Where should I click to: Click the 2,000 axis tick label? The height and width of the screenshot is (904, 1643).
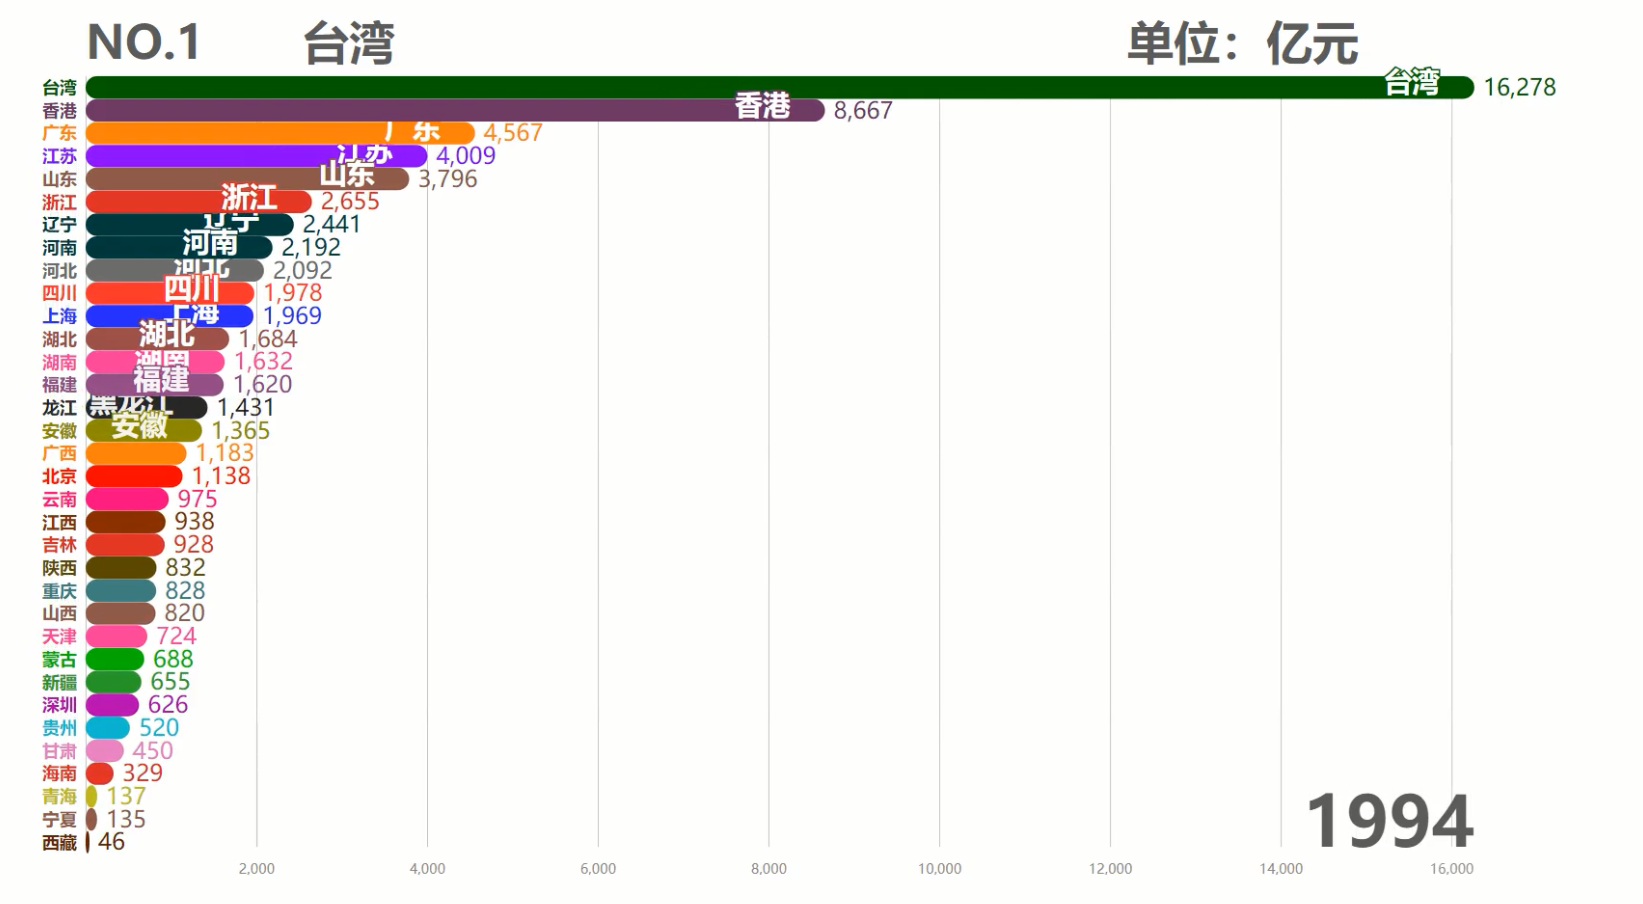tap(257, 869)
